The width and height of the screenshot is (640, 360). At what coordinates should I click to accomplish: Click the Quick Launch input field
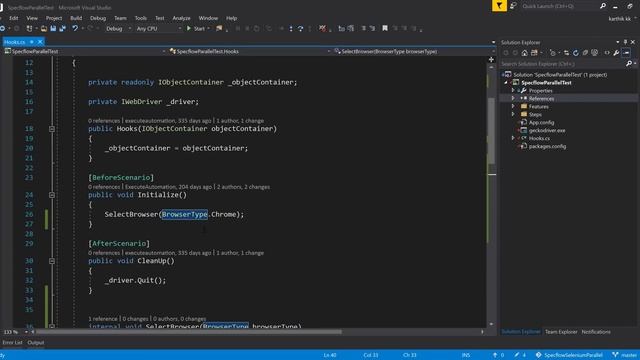tap(559, 6)
